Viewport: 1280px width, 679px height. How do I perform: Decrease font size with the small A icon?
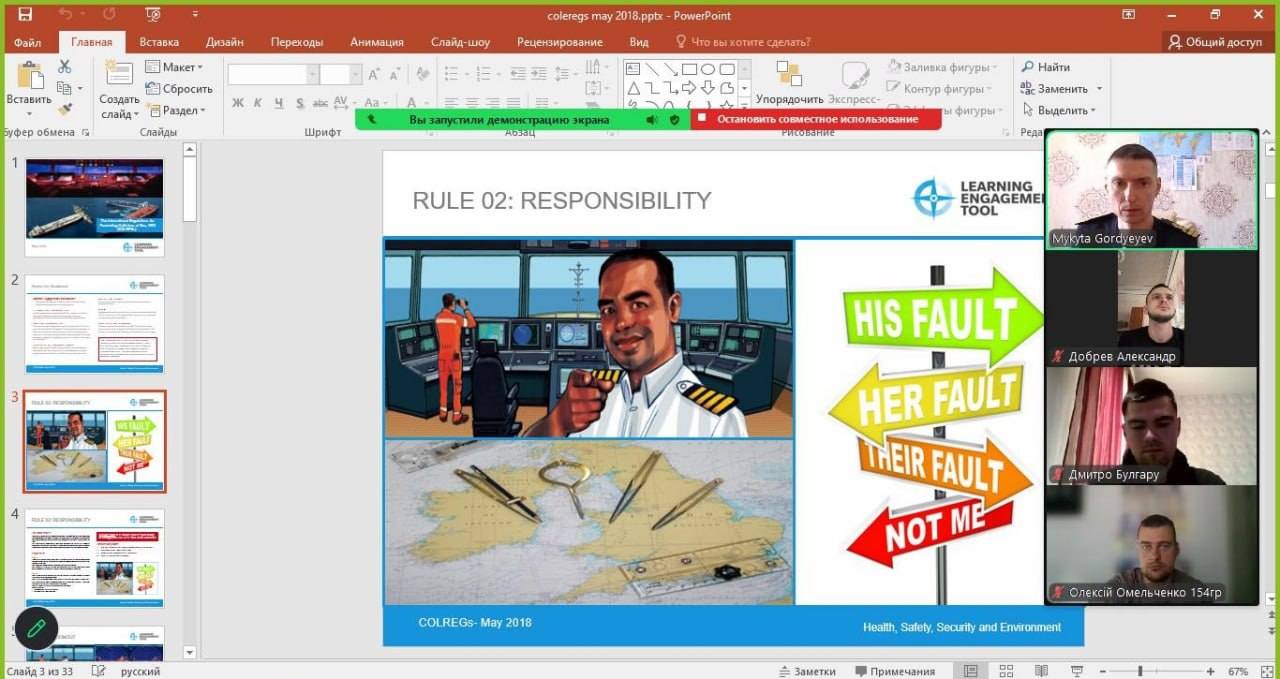pyautogui.click(x=395, y=74)
